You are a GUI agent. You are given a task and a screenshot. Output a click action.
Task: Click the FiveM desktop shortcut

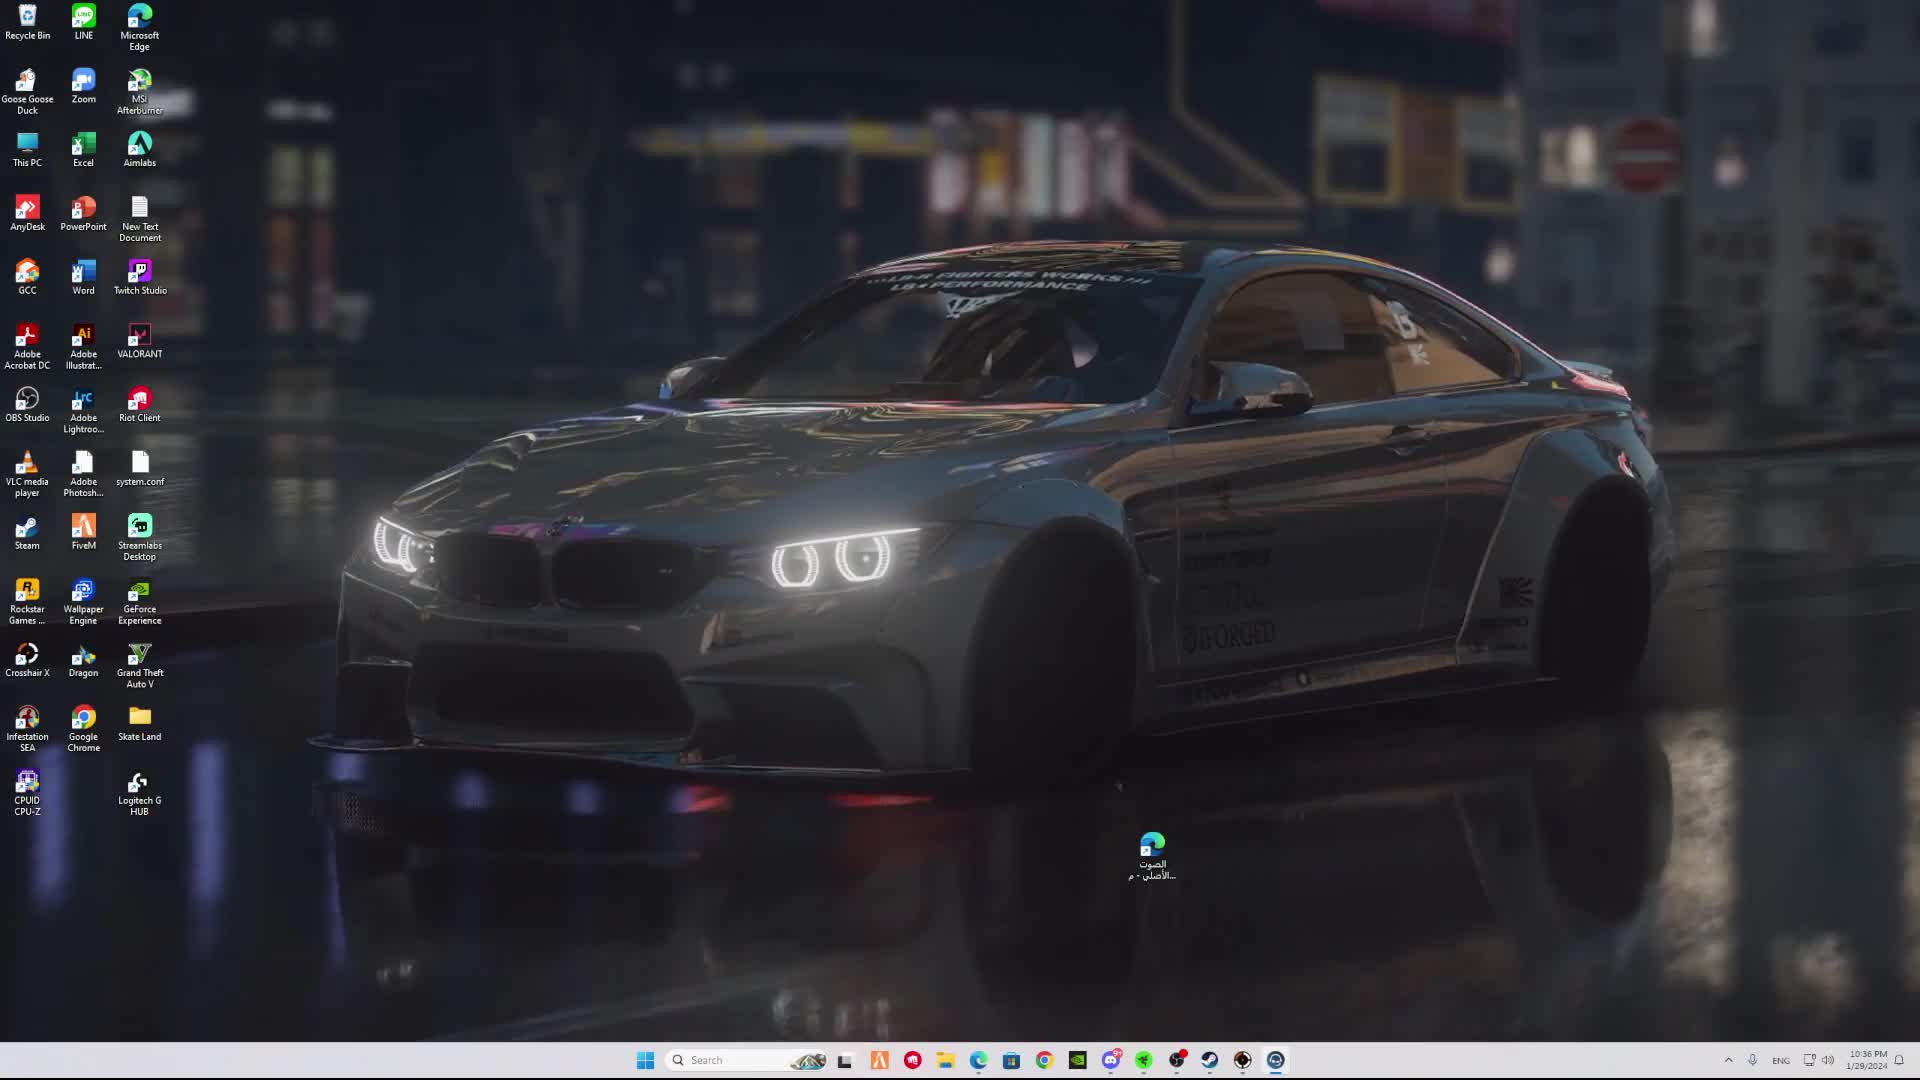click(83, 533)
